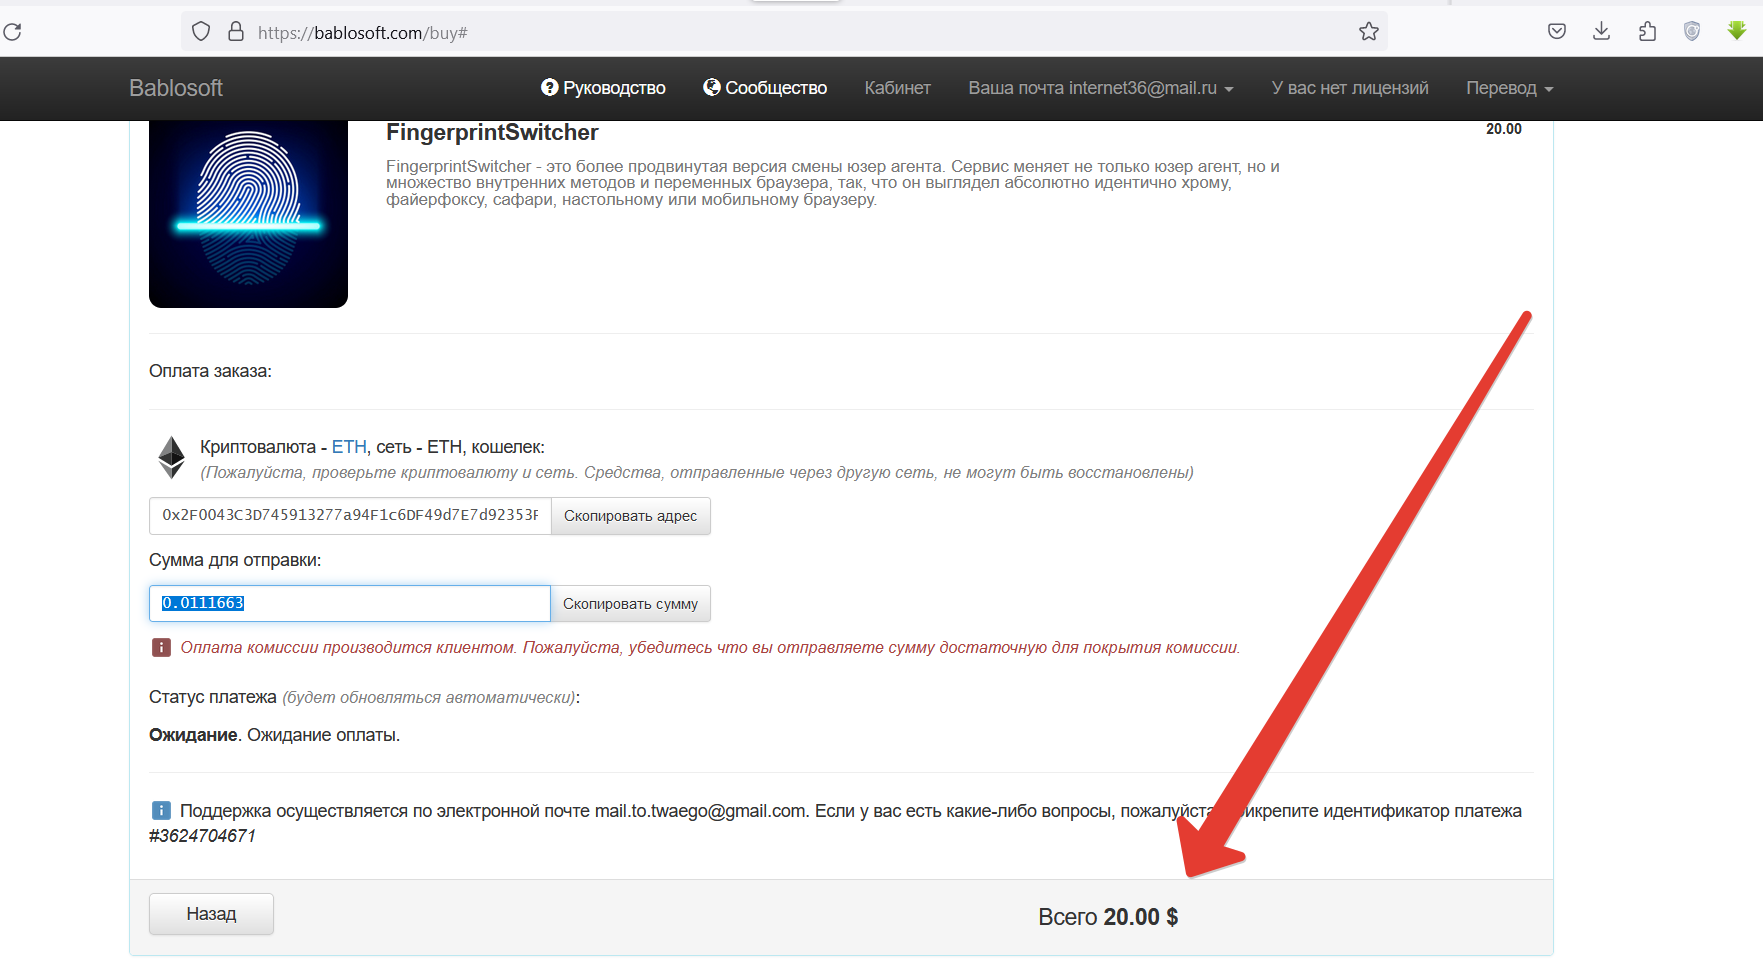Click the Ethereum logo icon
The height and width of the screenshot is (971, 1763).
[172, 458]
